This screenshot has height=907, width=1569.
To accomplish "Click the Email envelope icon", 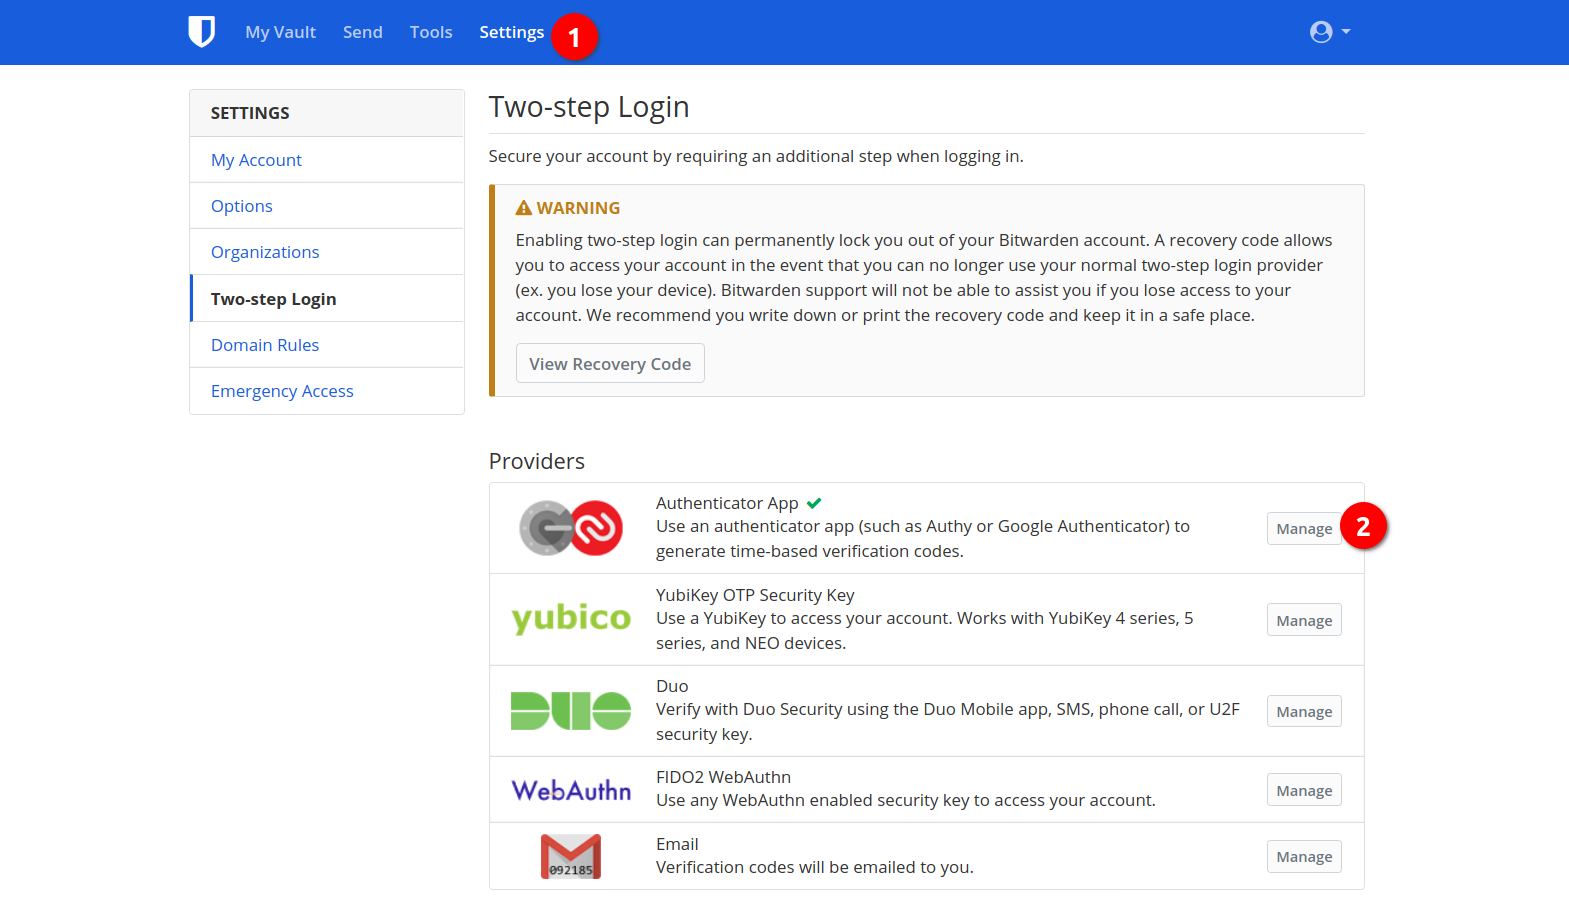I will tap(571, 856).
